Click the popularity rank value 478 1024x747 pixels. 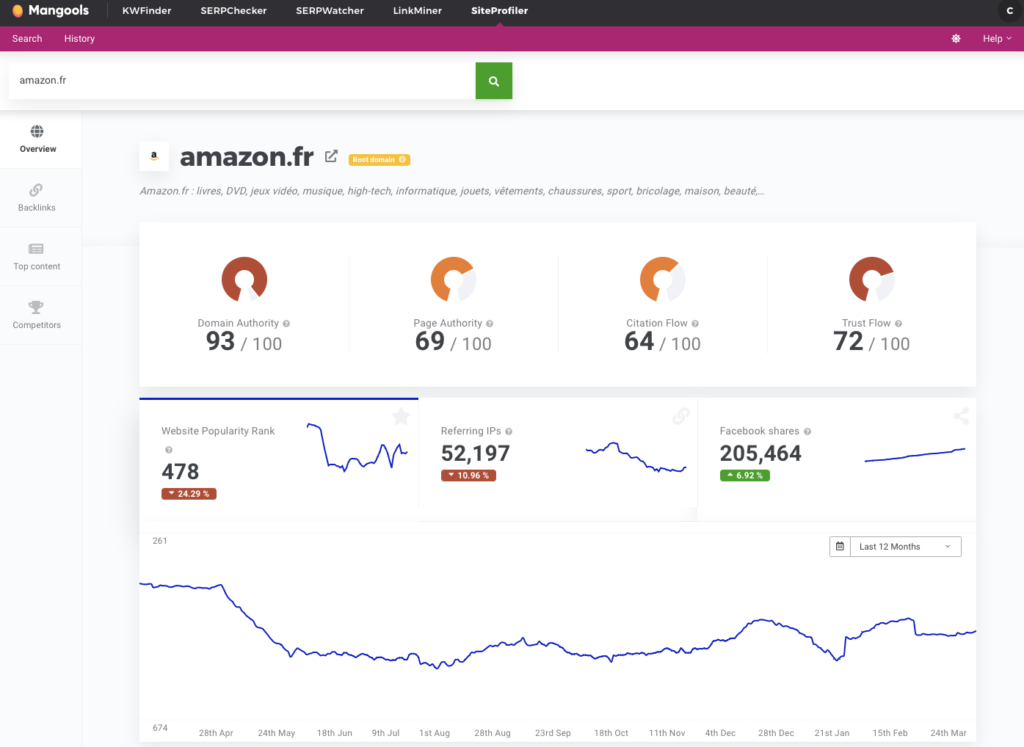click(180, 471)
